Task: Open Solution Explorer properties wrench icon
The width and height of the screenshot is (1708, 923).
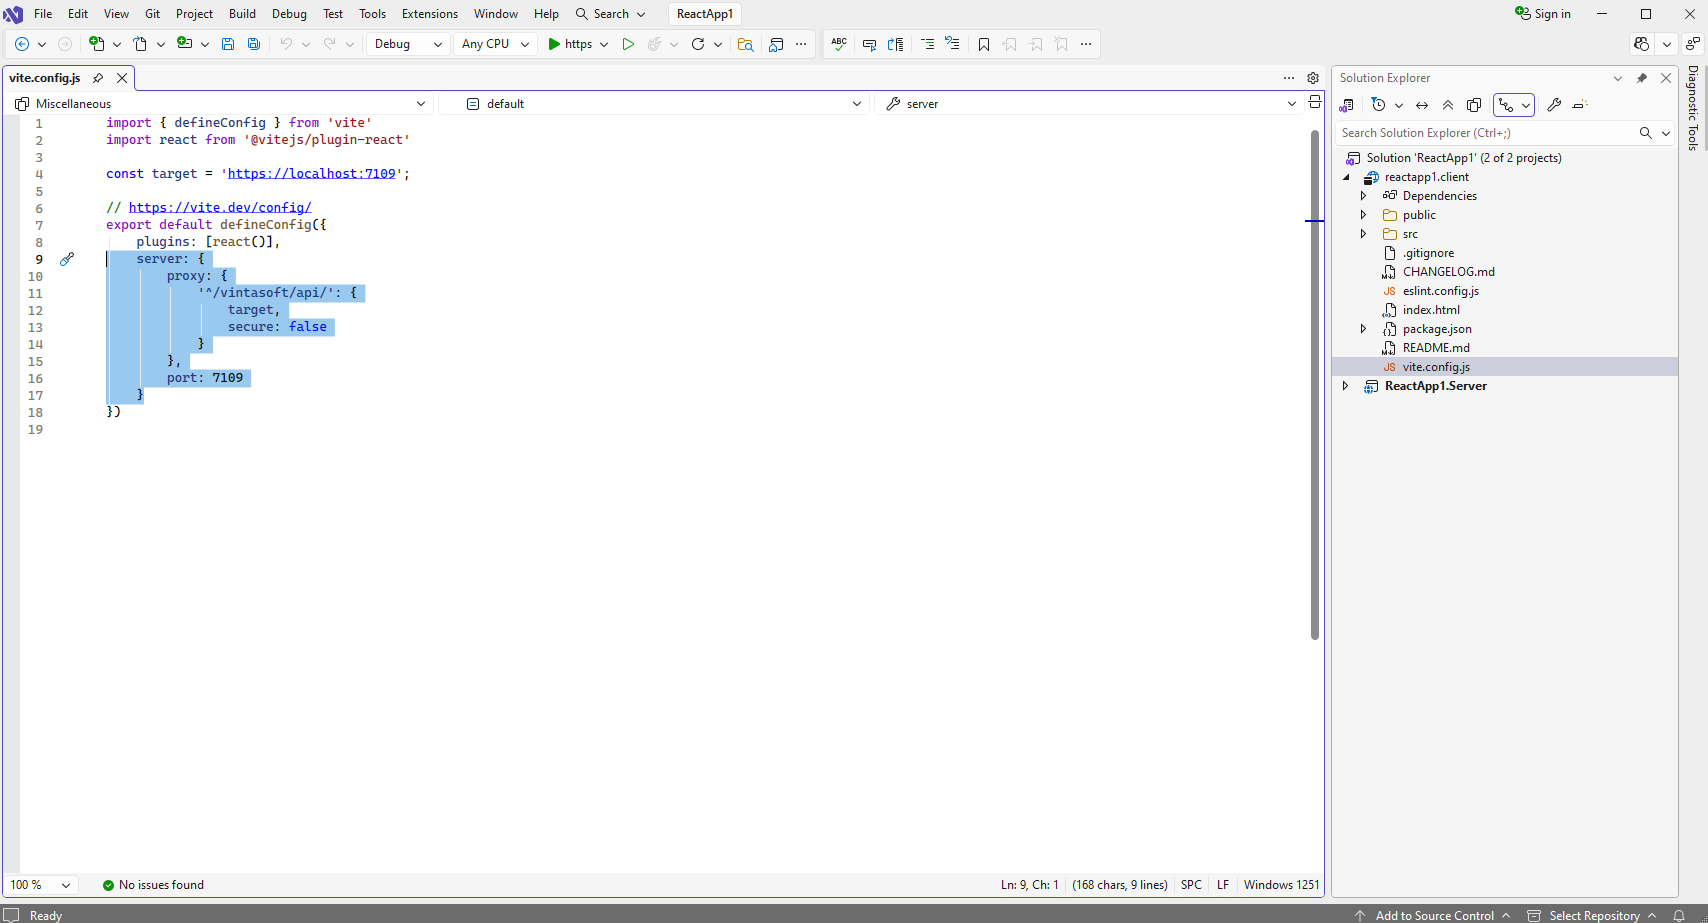Action: (1554, 105)
